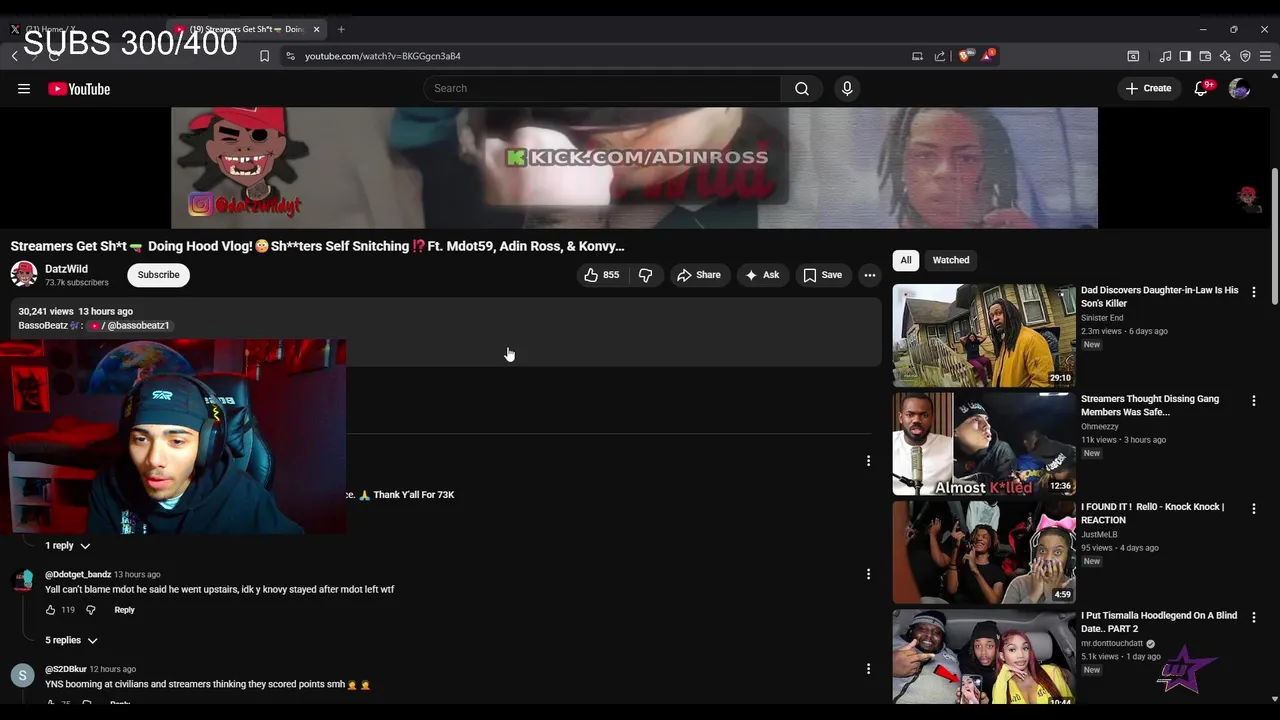The height and width of the screenshot is (720, 1280).
Task: Open options menu for the pinned 73K comment
Action: point(868,461)
